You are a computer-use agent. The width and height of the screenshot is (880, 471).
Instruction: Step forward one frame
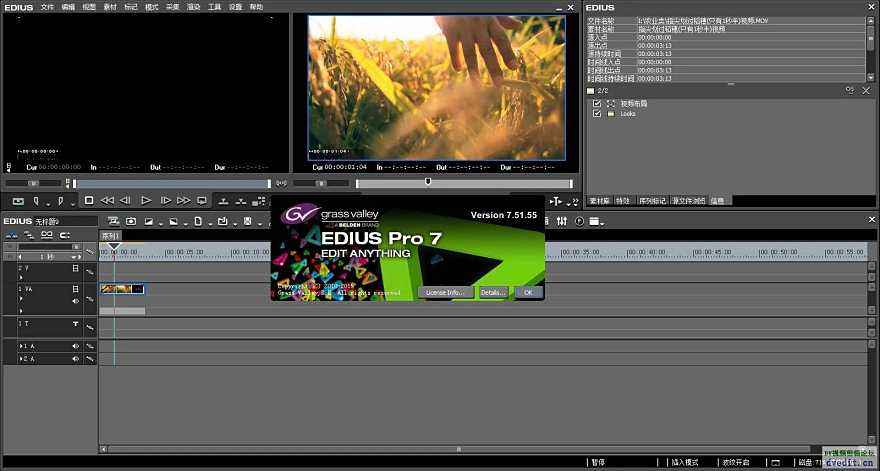pos(166,200)
